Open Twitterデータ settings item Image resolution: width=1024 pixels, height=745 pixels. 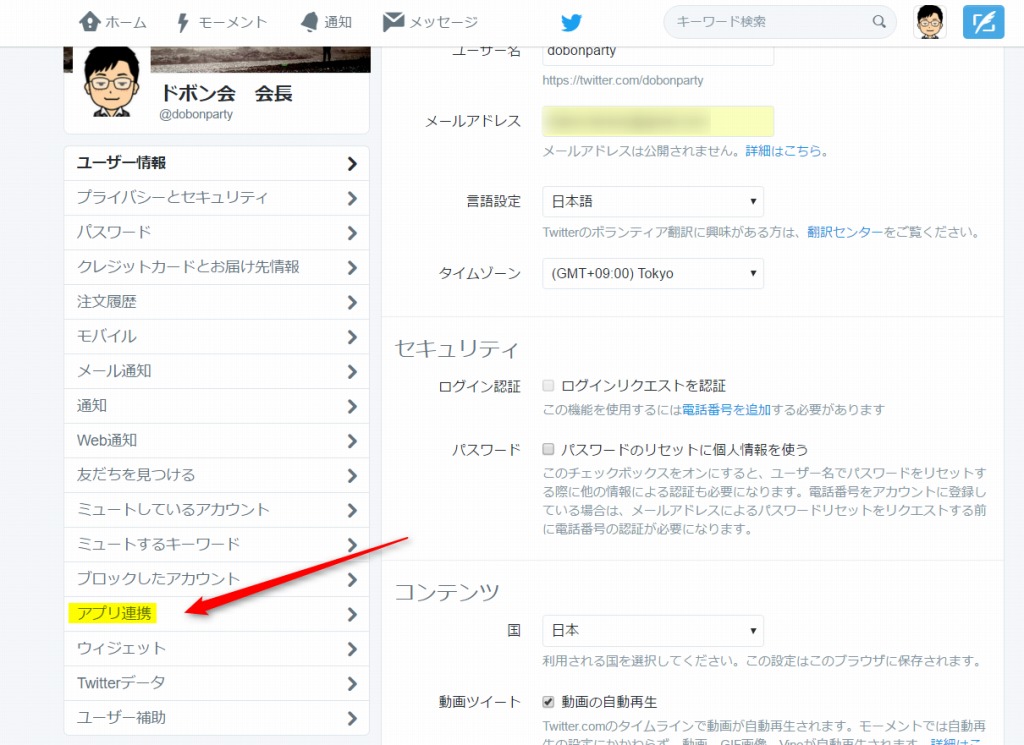point(216,683)
